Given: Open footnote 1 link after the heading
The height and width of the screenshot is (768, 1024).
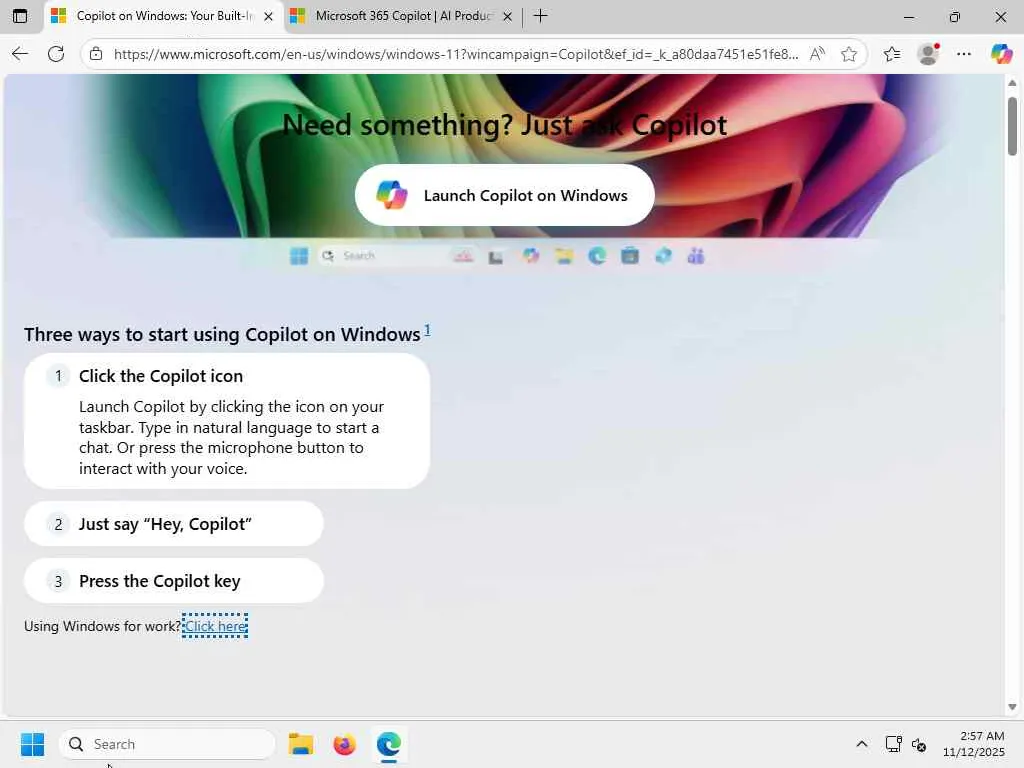Looking at the screenshot, I should click(x=427, y=330).
